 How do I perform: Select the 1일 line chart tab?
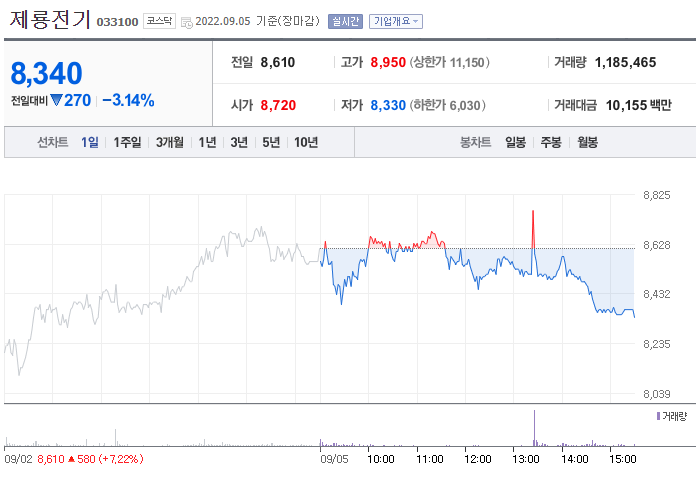click(90, 142)
